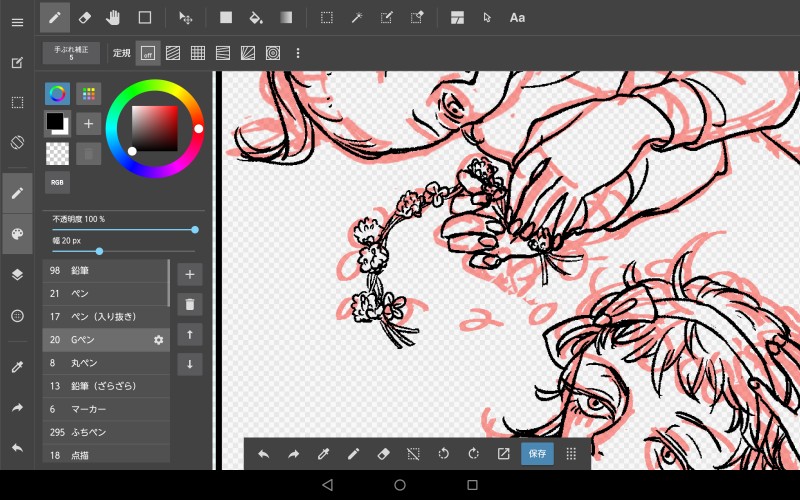Open the Gペン brush settings gear
The width and height of the screenshot is (800, 500).
click(x=159, y=340)
